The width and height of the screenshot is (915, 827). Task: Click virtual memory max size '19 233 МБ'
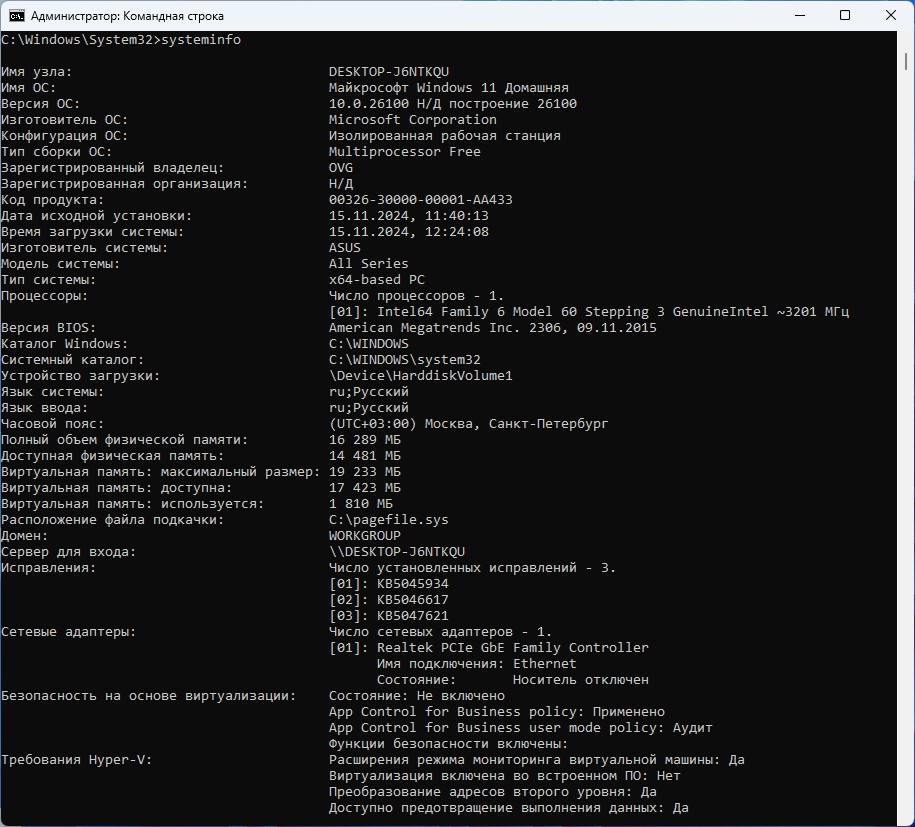[x=365, y=472]
